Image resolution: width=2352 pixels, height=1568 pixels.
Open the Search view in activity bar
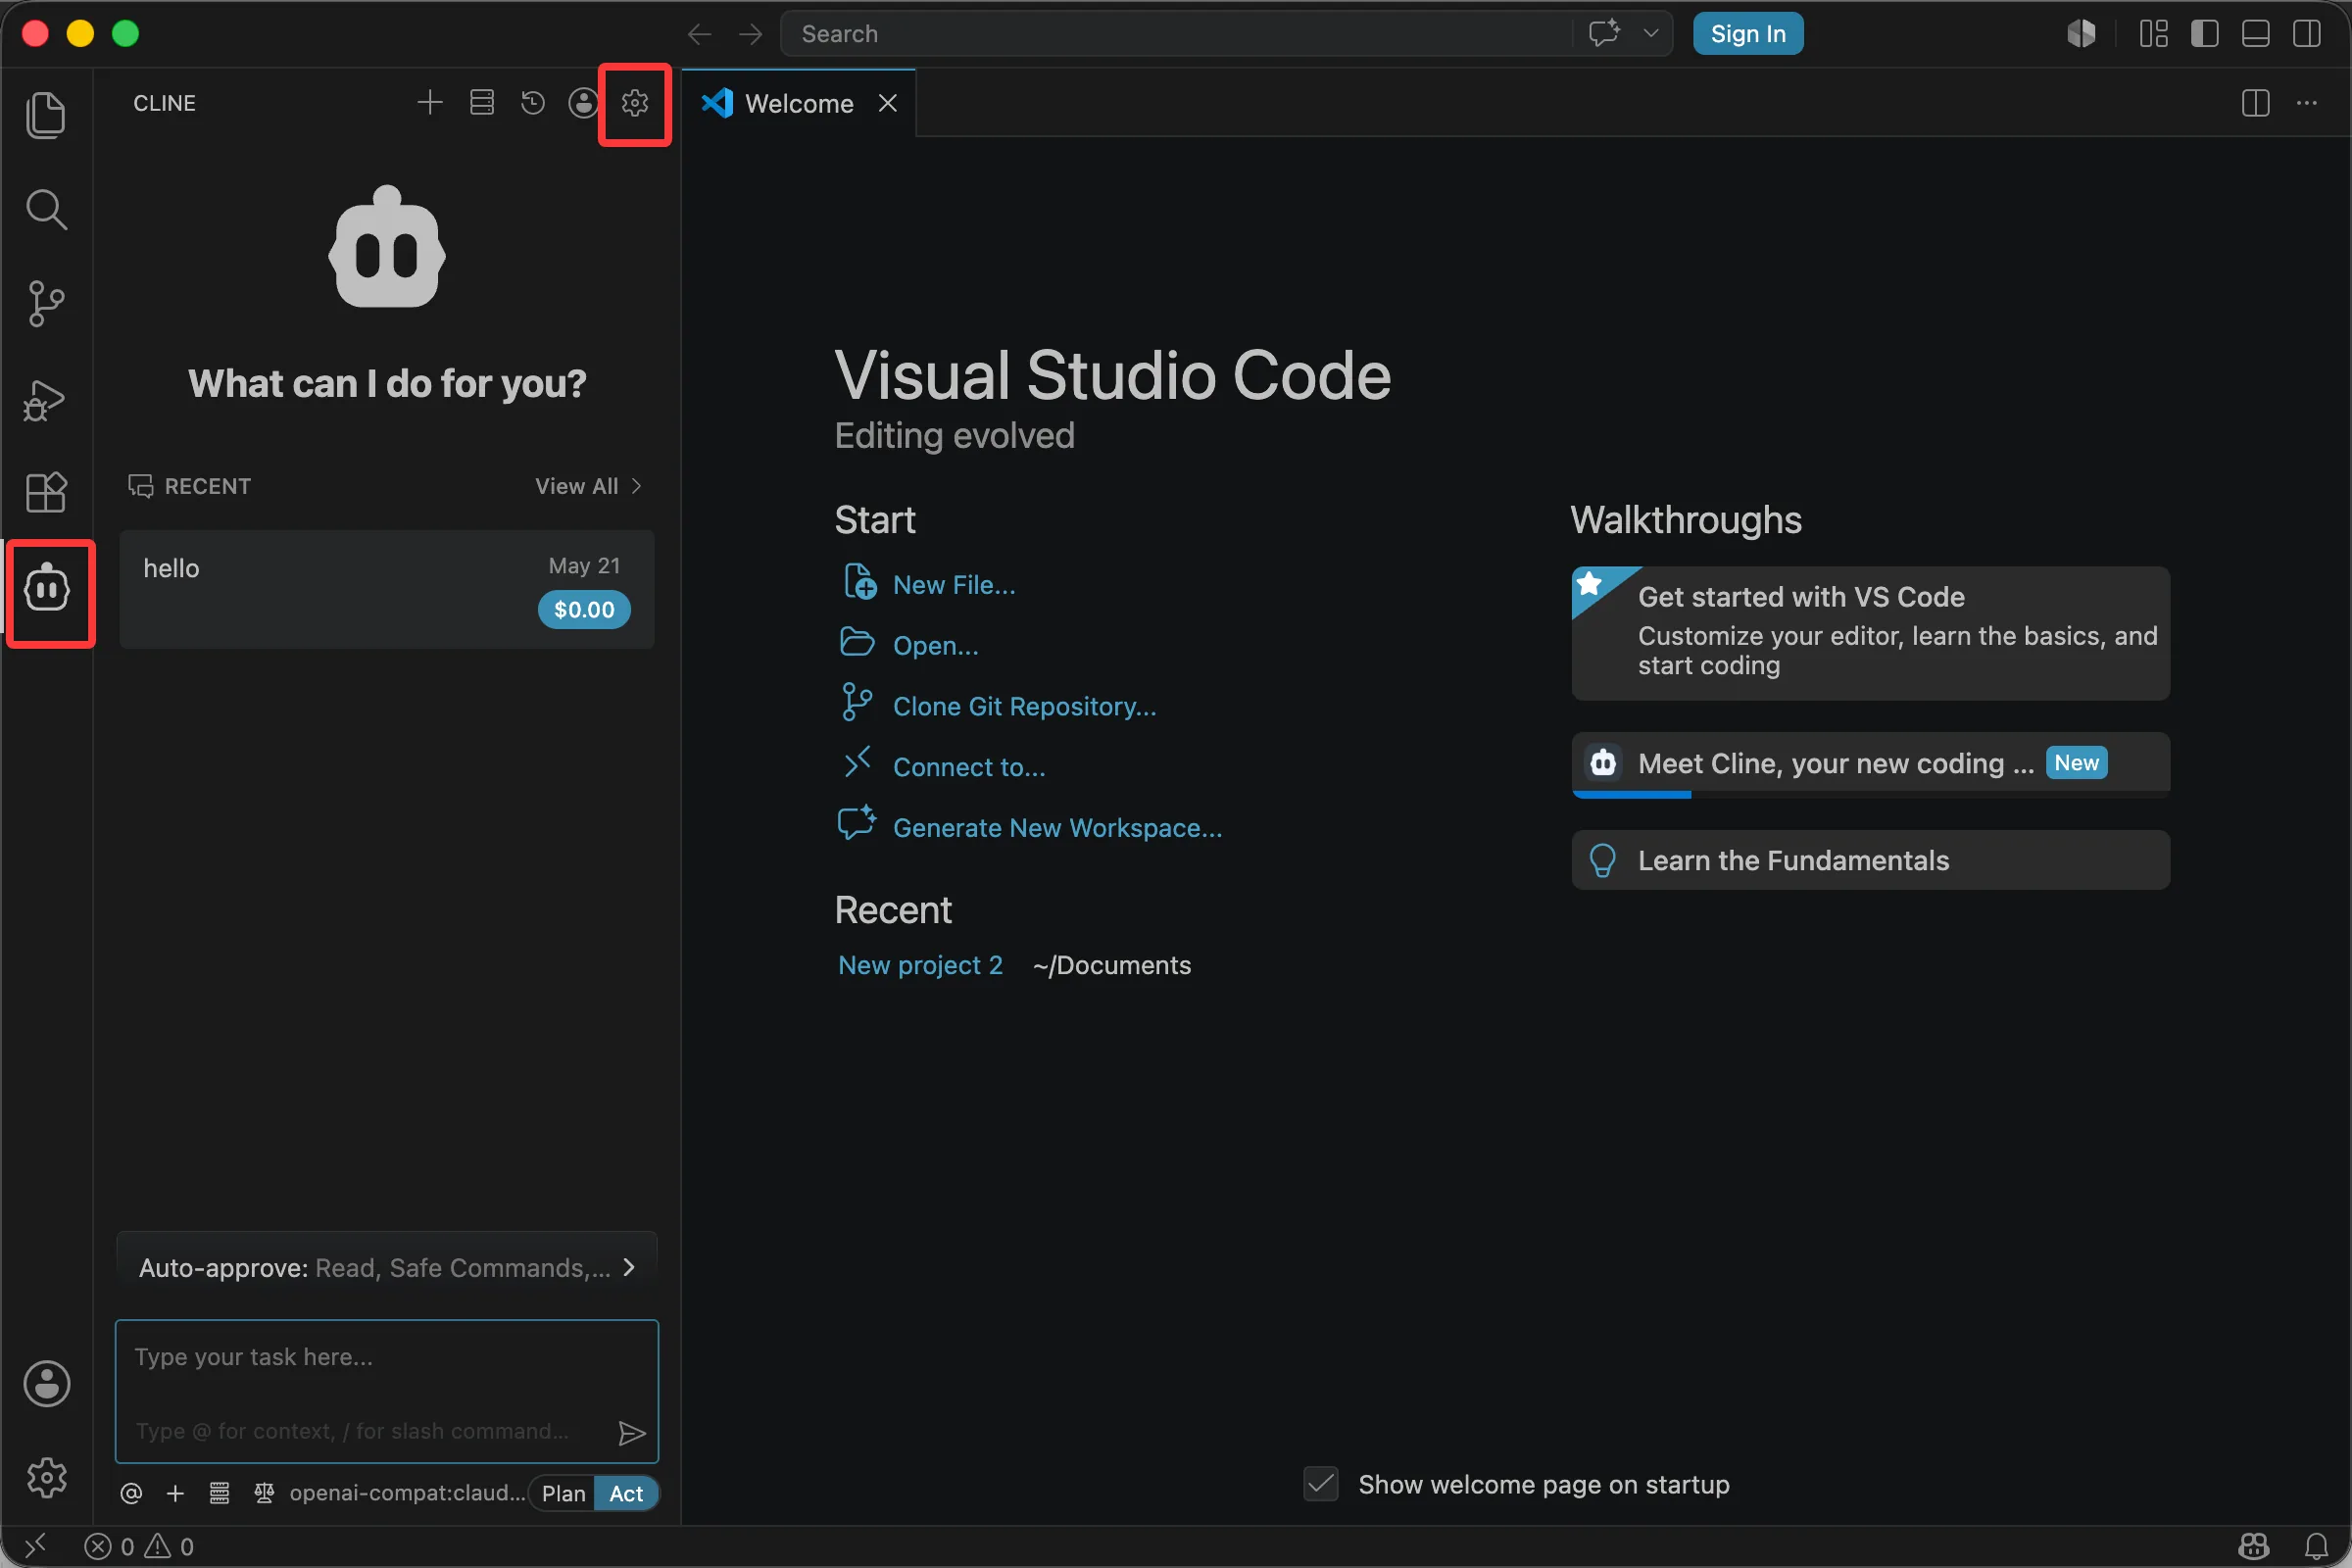point(46,210)
